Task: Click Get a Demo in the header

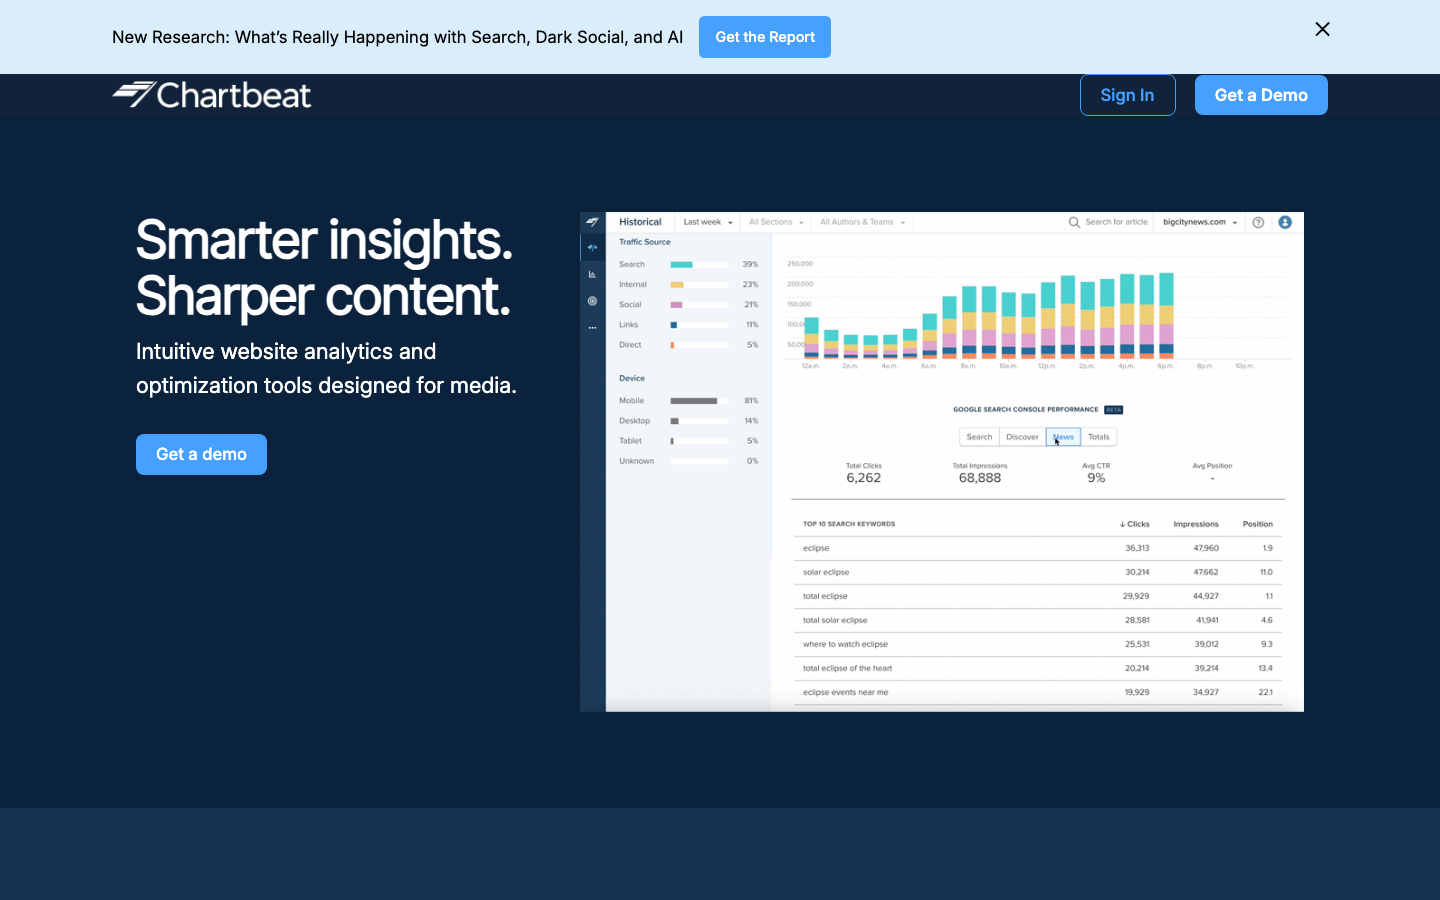Action: pos(1261,95)
